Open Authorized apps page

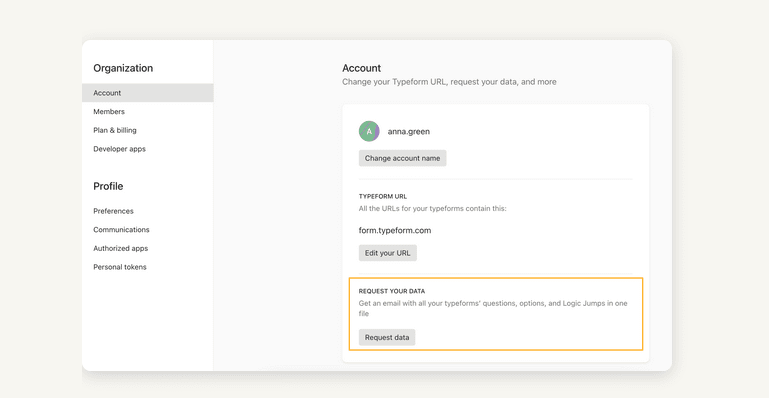point(120,249)
